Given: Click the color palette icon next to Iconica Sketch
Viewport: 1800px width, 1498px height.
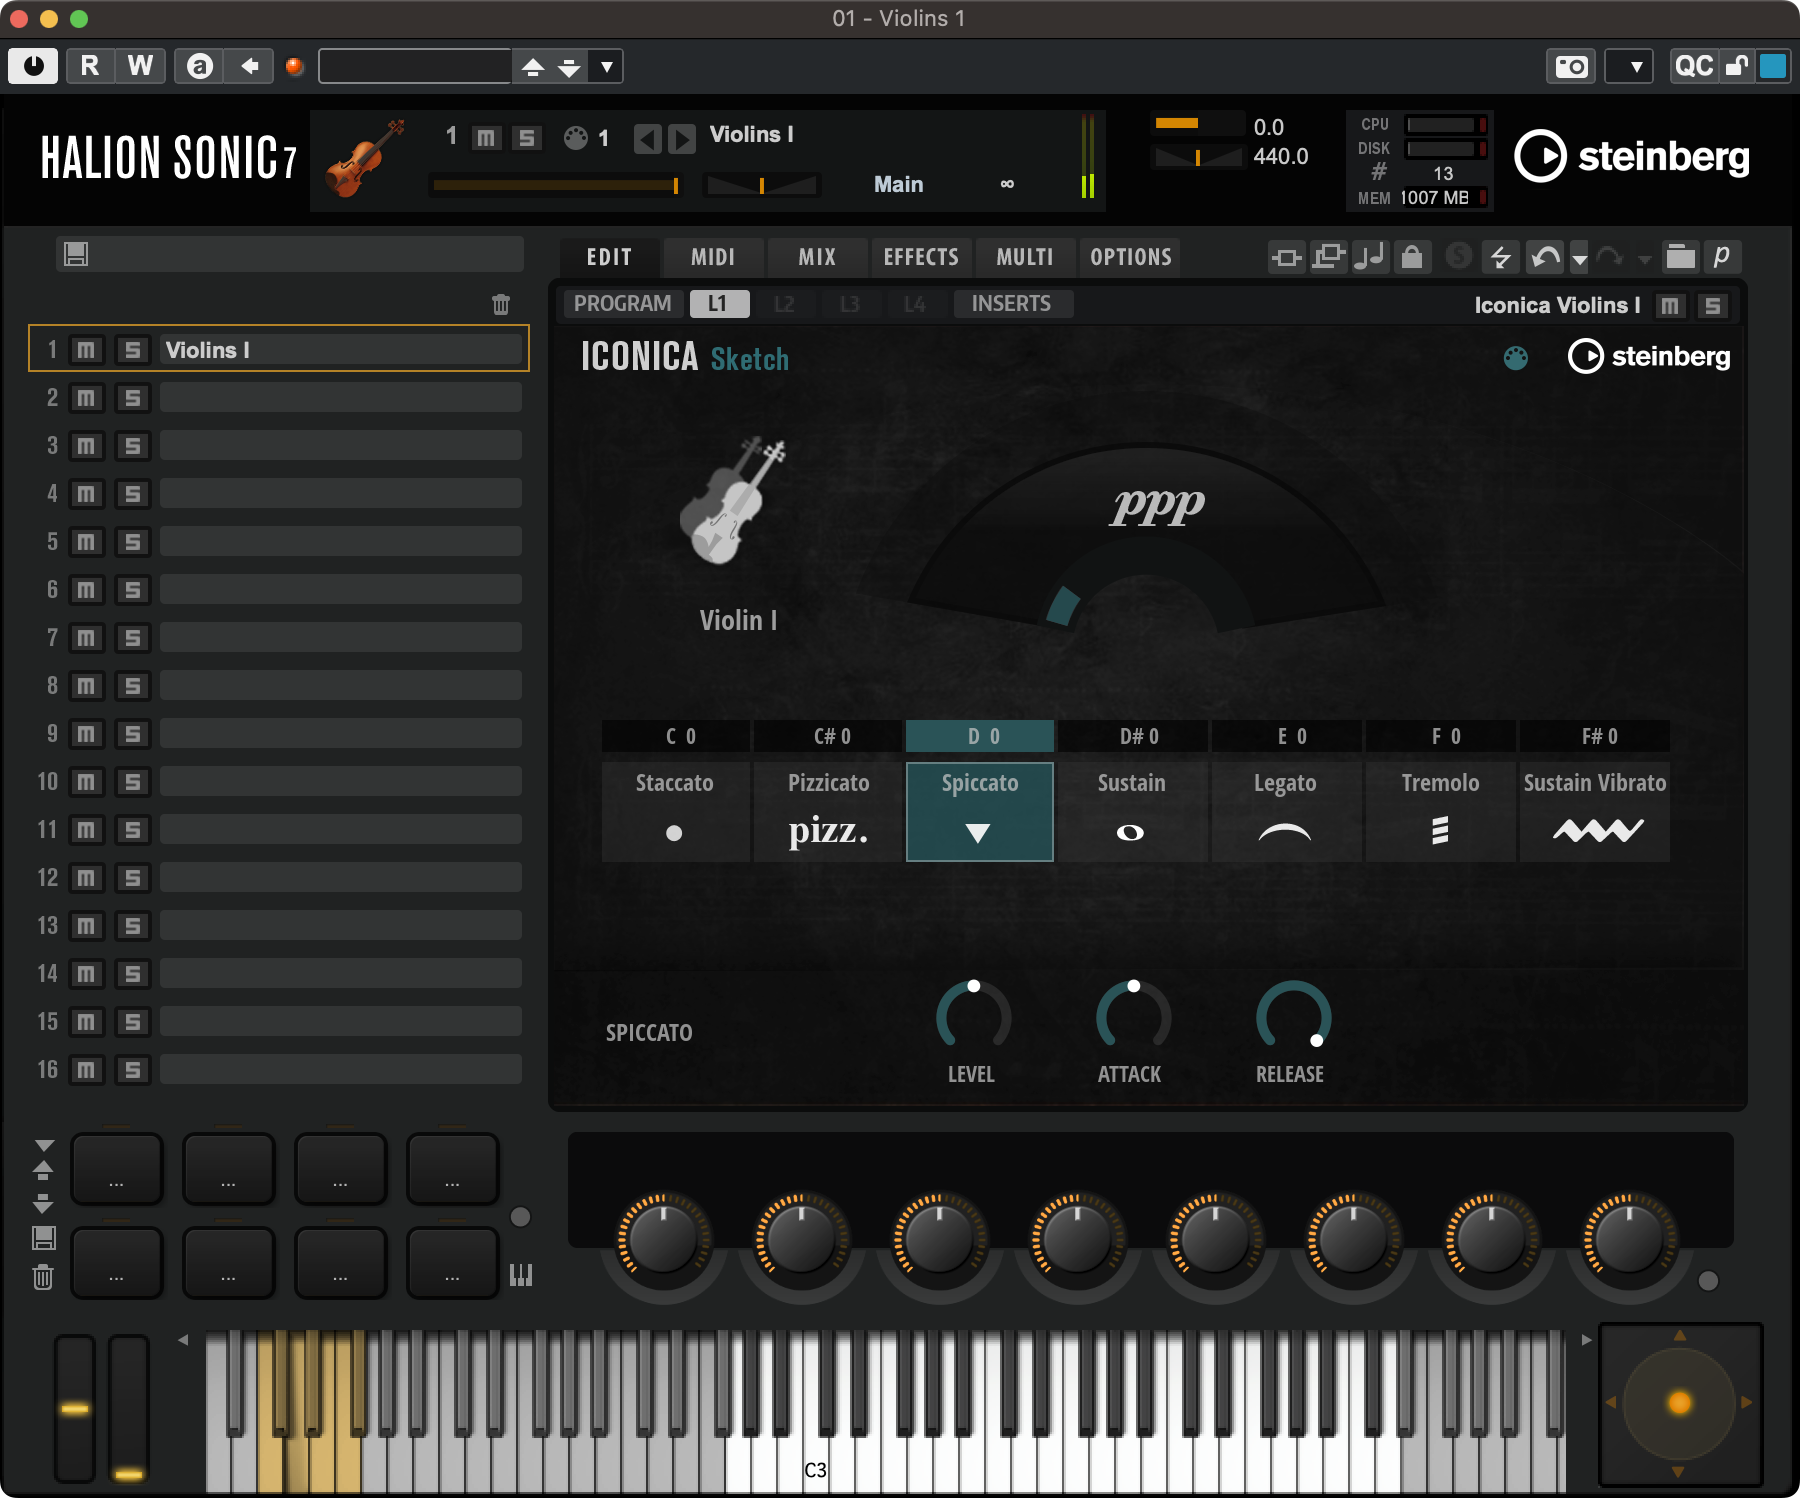Looking at the screenshot, I should 1516,357.
